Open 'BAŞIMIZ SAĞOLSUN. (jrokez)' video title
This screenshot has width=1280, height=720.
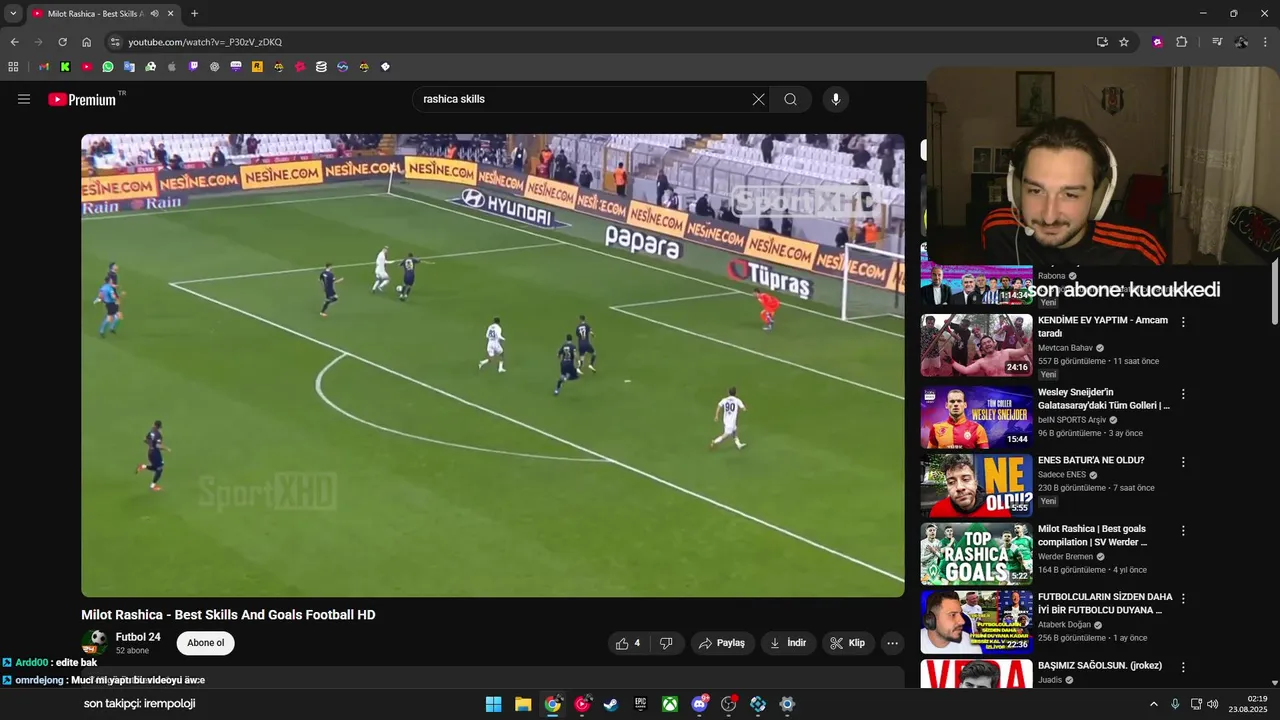1099,665
